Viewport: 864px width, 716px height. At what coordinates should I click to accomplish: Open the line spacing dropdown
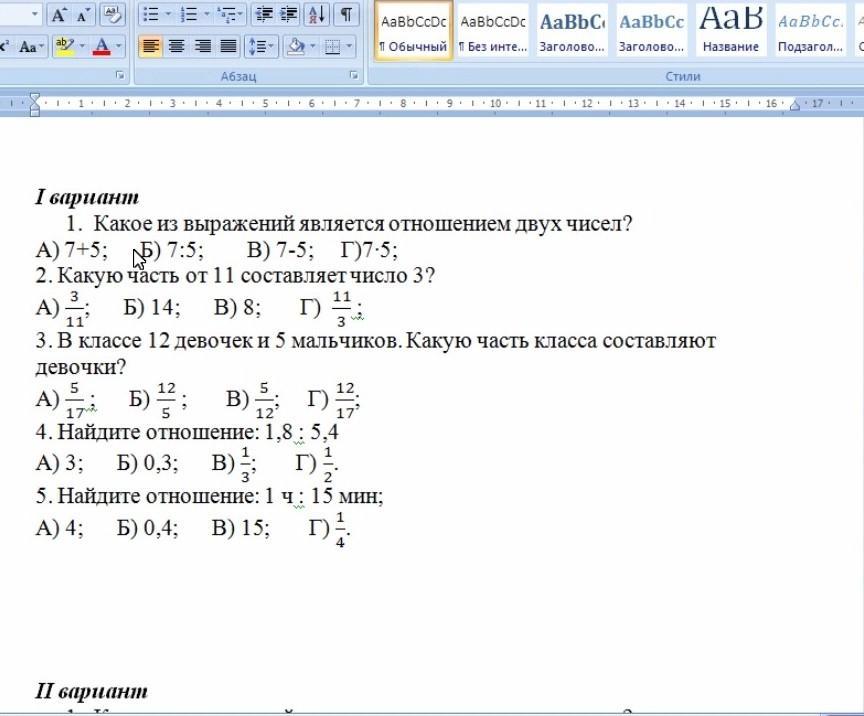[x=260, y=46]
